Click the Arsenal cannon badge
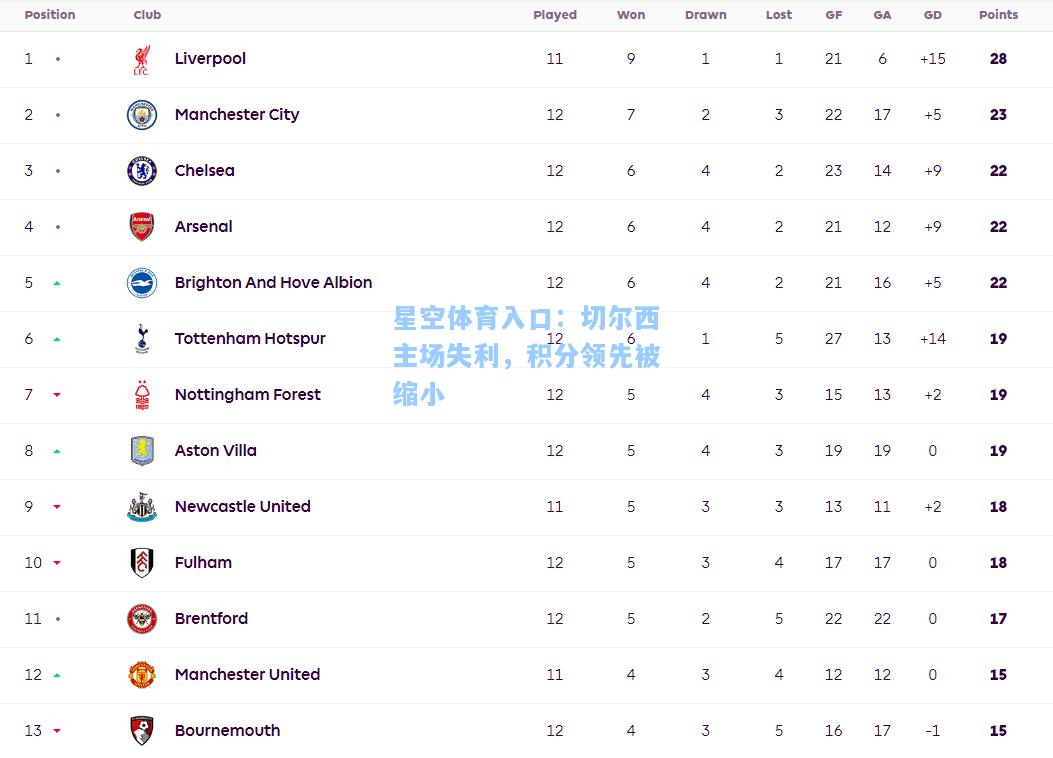Viewport: 1053px width, 758px height. 142,227
